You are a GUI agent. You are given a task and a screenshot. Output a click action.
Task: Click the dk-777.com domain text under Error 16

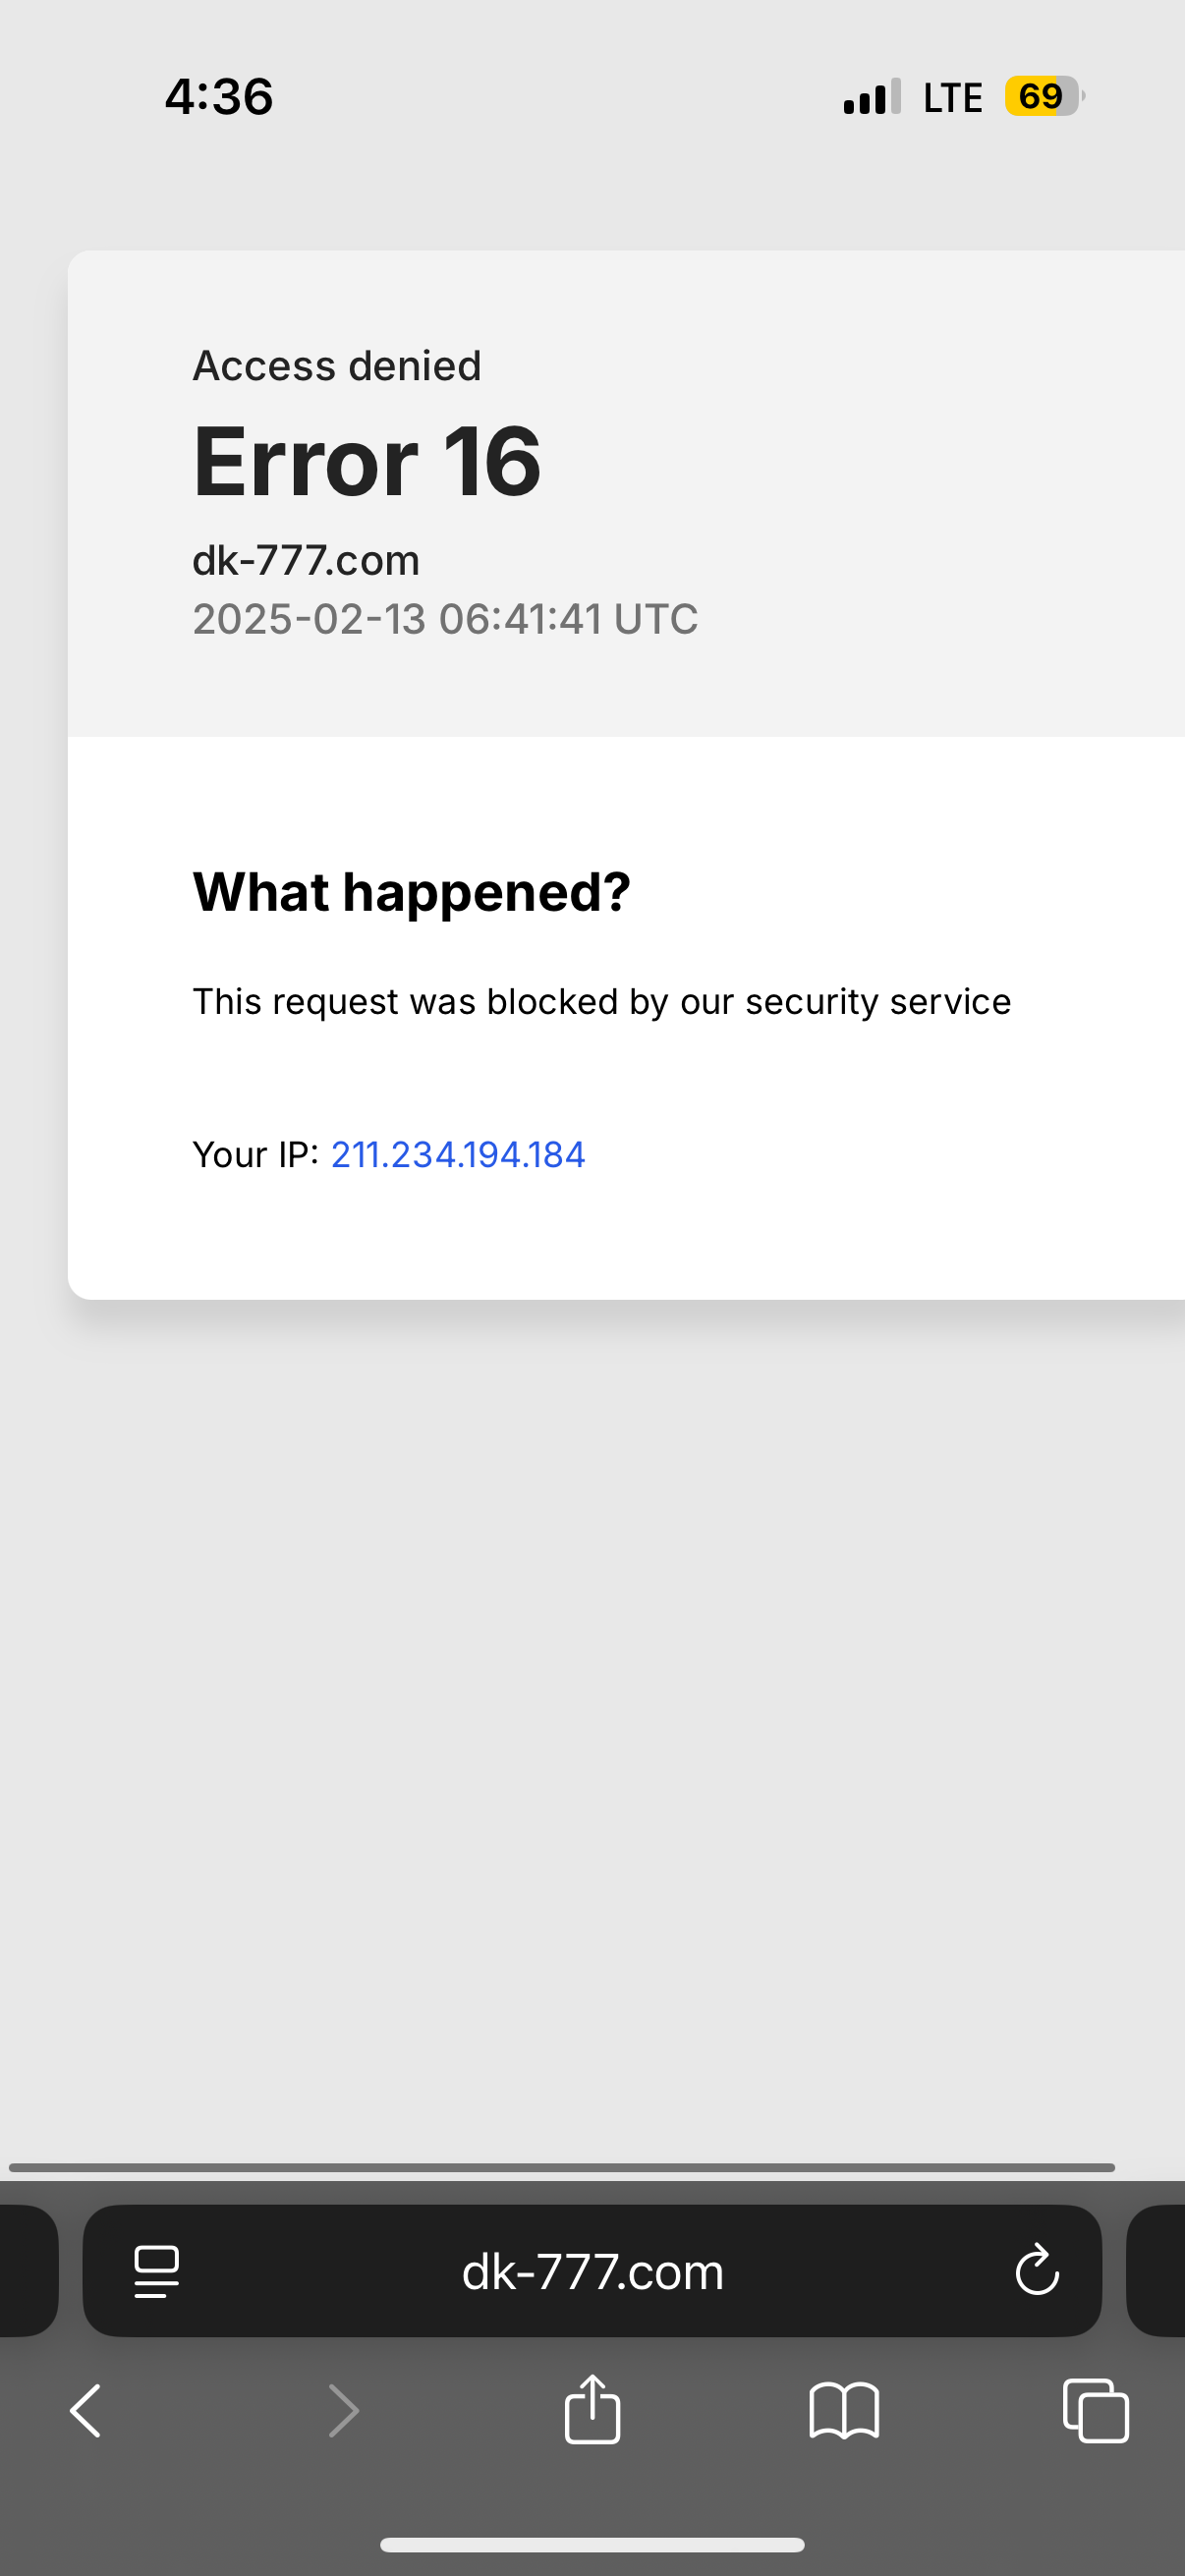(306, 560)
